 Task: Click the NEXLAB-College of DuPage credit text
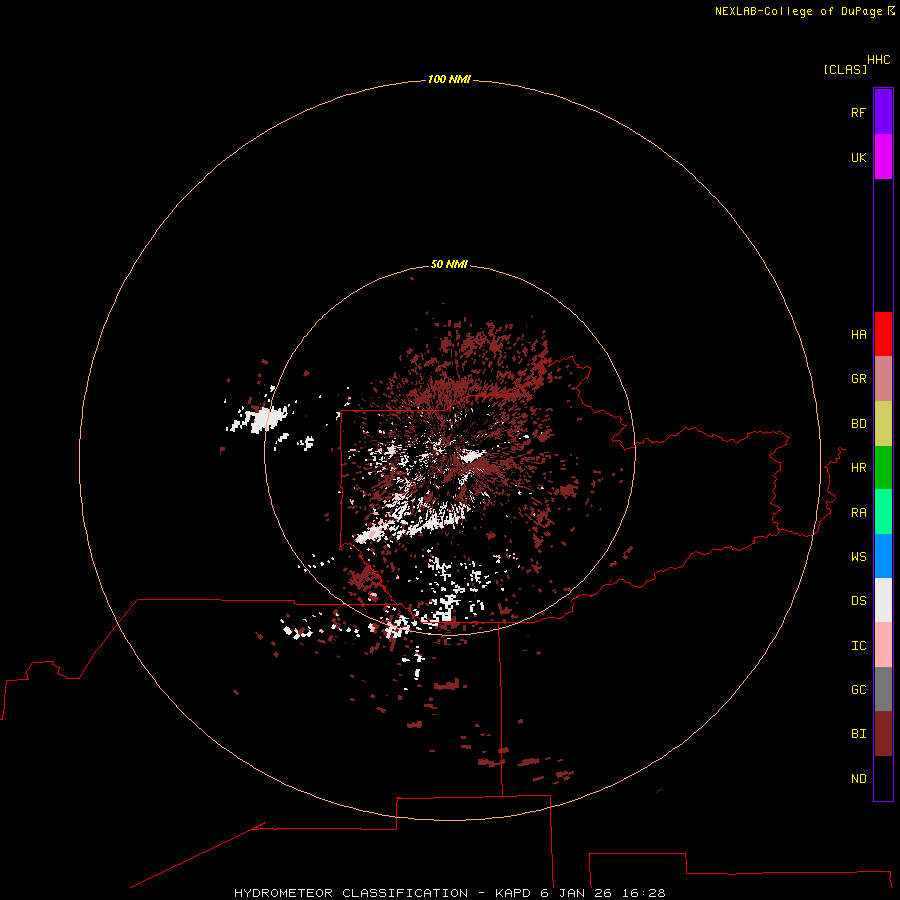(x=798, y=11)
